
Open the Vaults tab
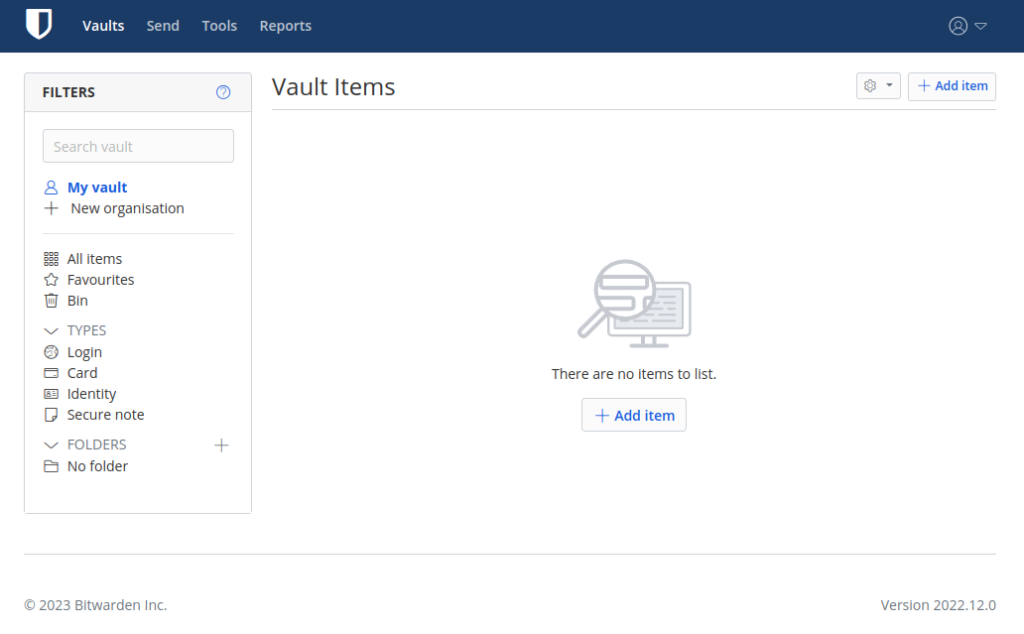pos(103,25)
